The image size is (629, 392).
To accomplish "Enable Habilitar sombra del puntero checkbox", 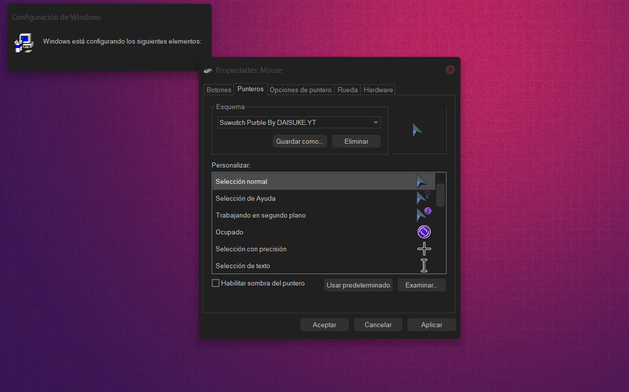I will point(215,283).
